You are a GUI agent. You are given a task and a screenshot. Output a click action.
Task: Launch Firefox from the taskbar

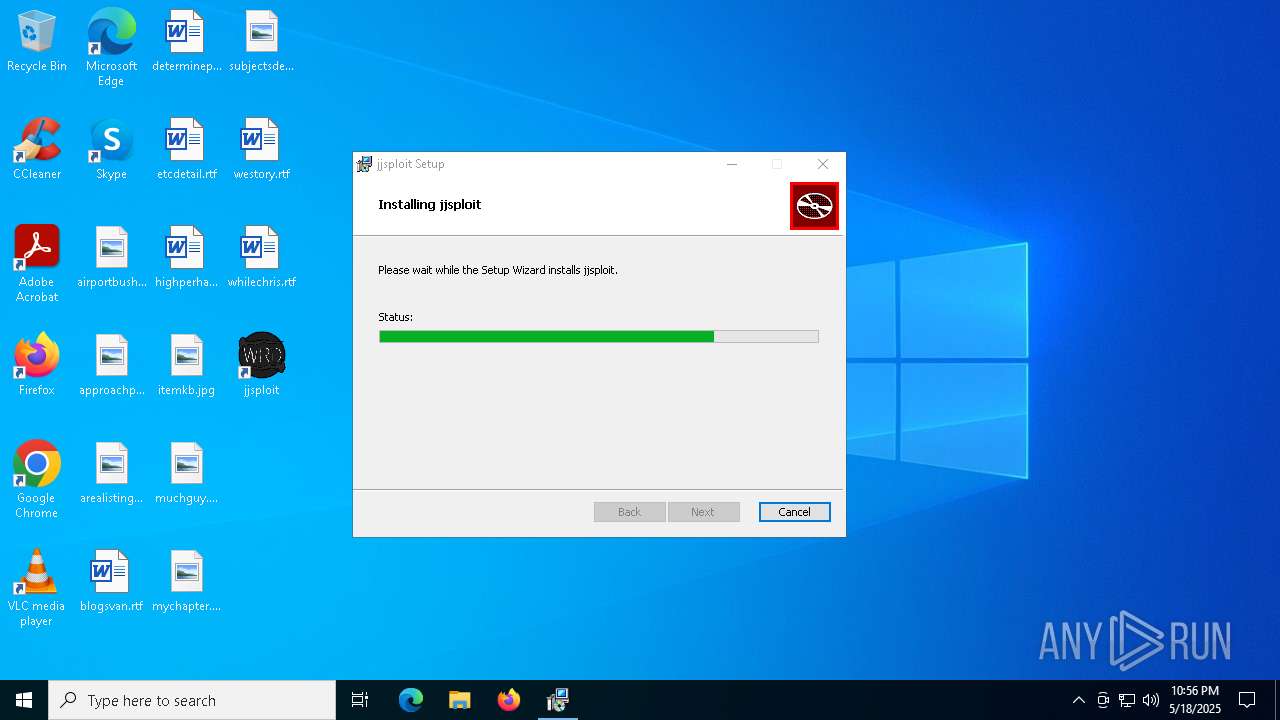coord(508,700)
